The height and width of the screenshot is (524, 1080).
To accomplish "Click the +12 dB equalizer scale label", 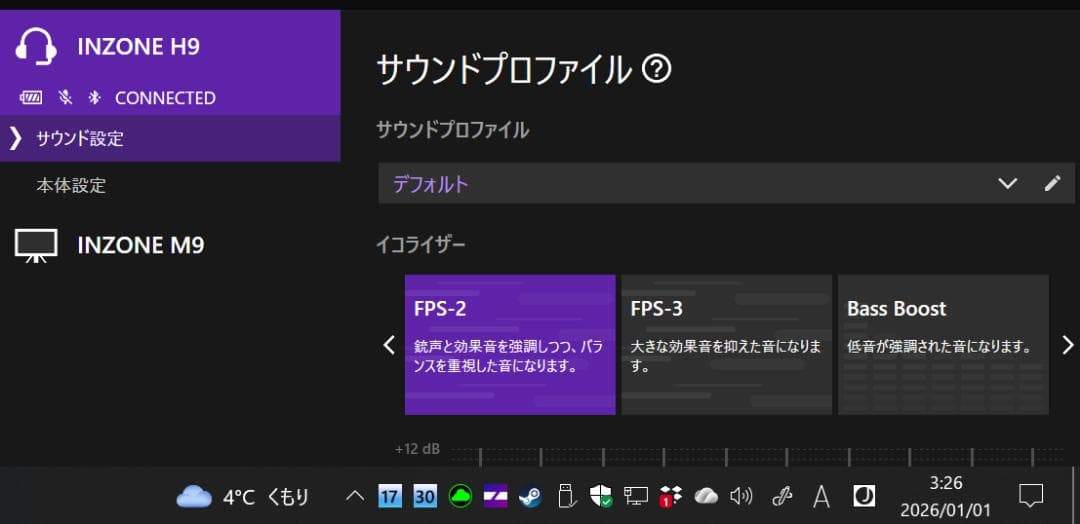I will coord(417,449).
